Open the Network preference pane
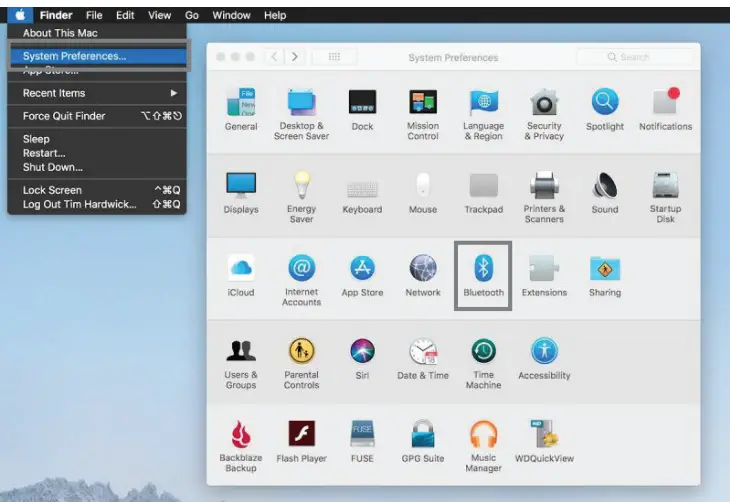 click(423, 276)
